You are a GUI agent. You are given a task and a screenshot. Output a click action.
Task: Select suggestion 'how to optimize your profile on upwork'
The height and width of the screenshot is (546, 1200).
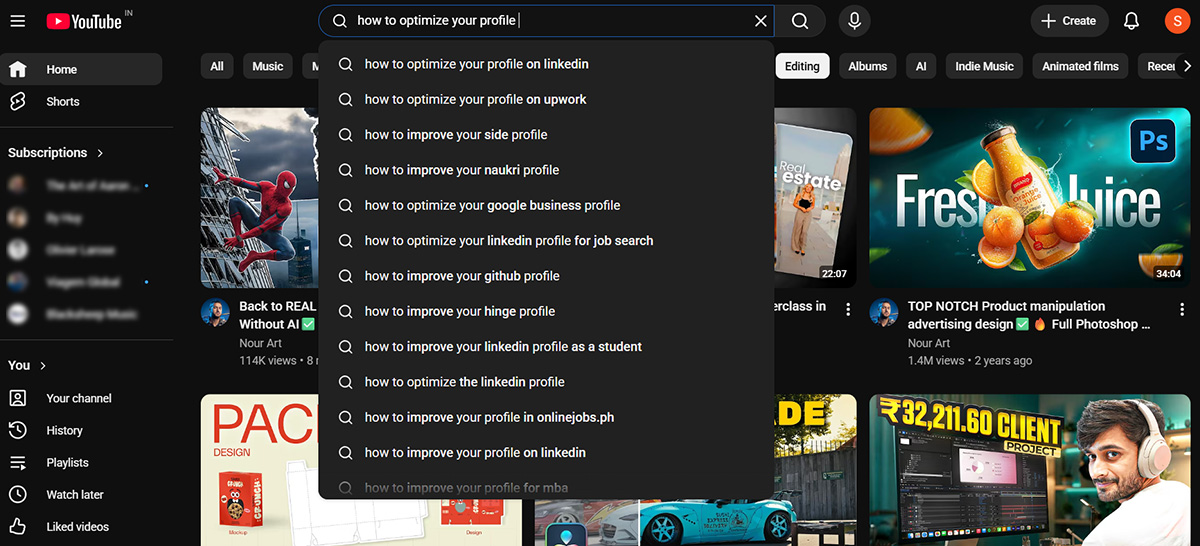pos(546,99)
